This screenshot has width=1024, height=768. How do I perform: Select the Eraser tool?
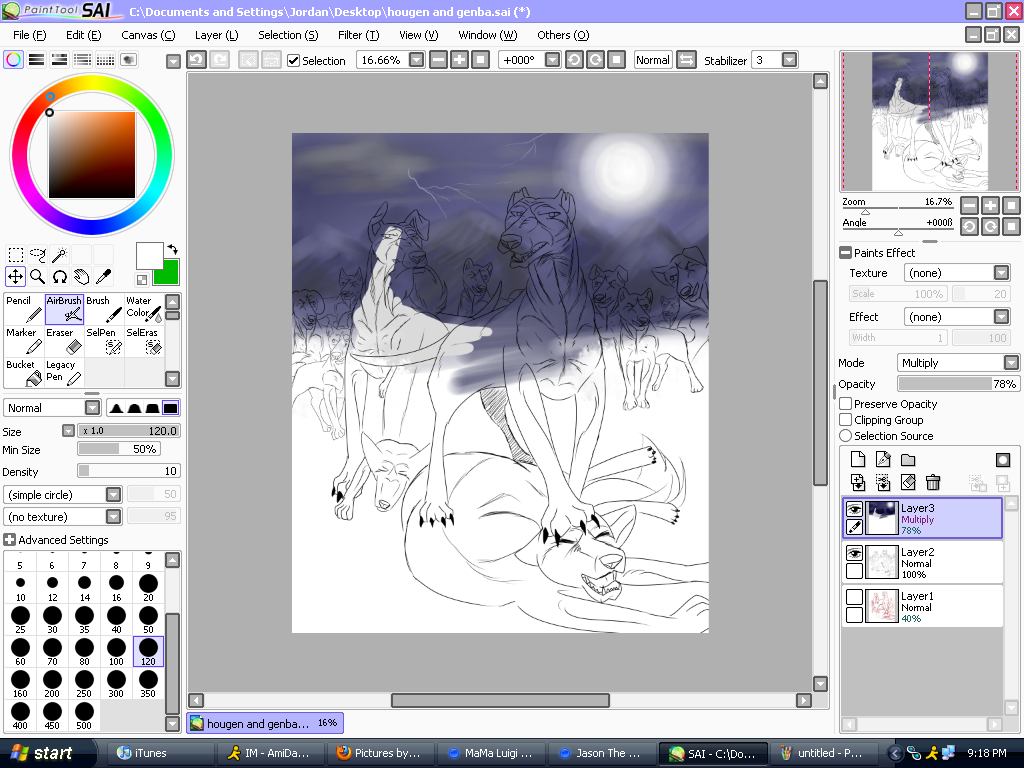[x=64, y=341]
